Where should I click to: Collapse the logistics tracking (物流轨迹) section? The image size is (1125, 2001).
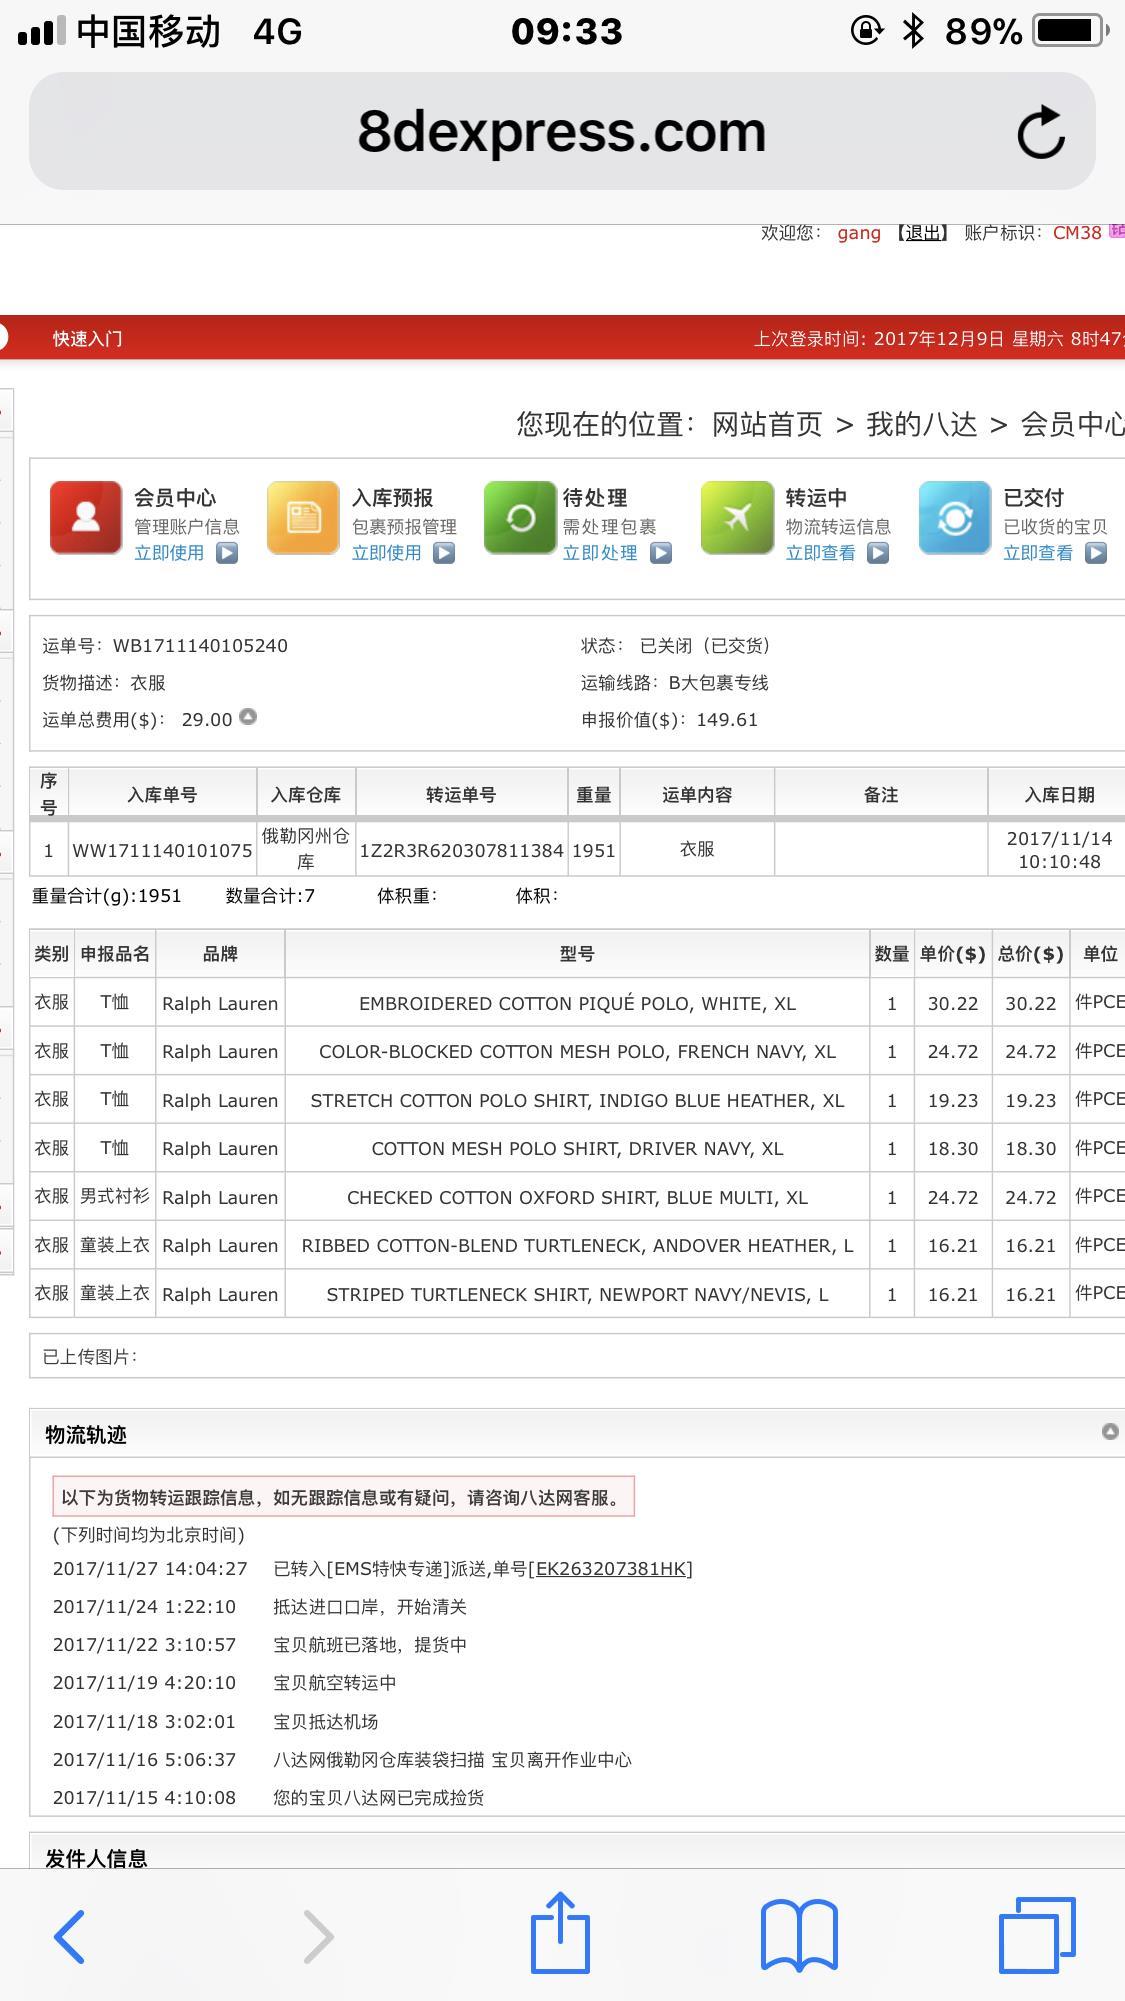(x=1109, y=1431)
